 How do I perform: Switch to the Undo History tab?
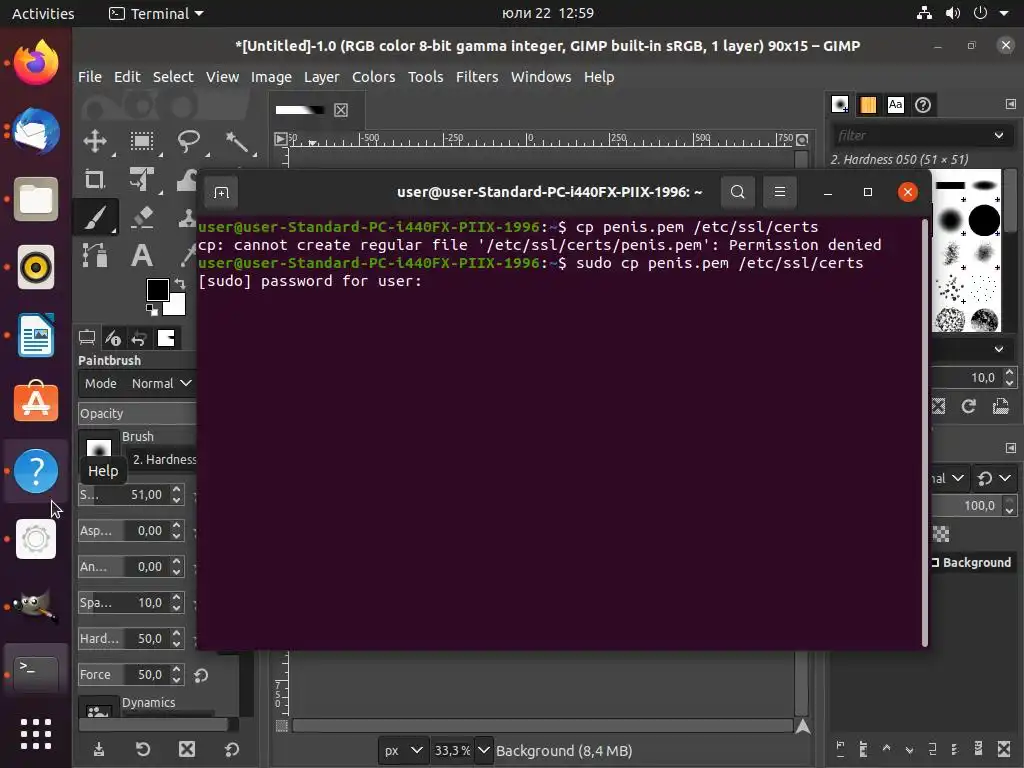(139, 338)
